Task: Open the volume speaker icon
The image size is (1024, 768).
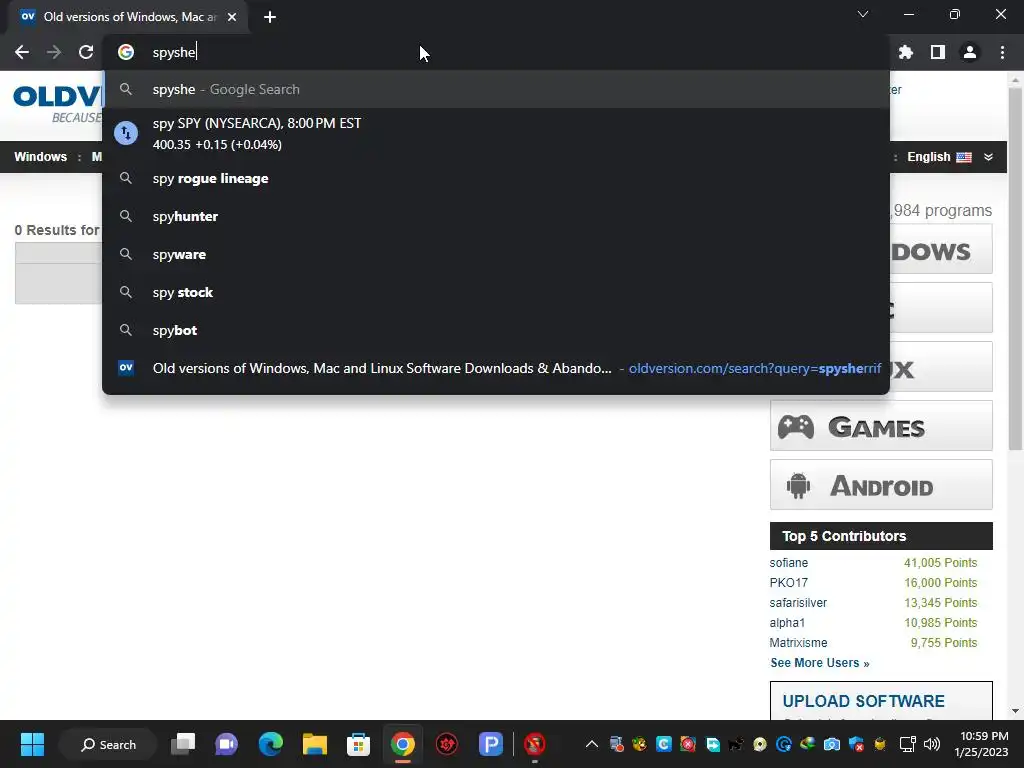Action: point(932,744)
